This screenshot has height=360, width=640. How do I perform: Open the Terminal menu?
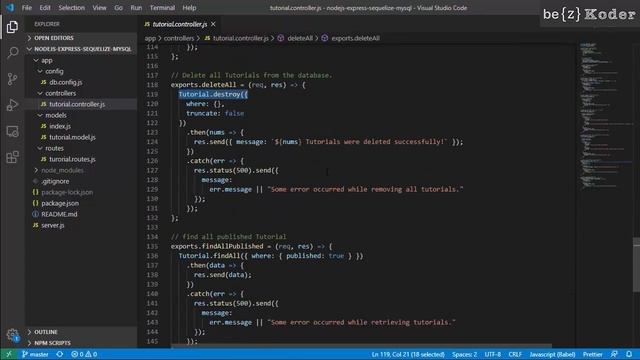click(162, 8)
